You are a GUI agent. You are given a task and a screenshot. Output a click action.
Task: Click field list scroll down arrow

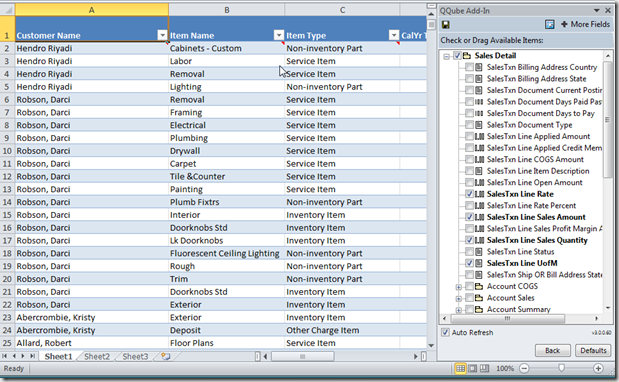point(608,308)
